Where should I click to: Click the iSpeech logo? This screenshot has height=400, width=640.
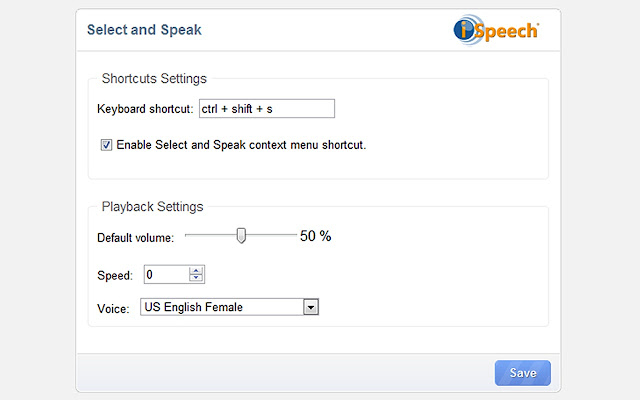coord(496,29)
